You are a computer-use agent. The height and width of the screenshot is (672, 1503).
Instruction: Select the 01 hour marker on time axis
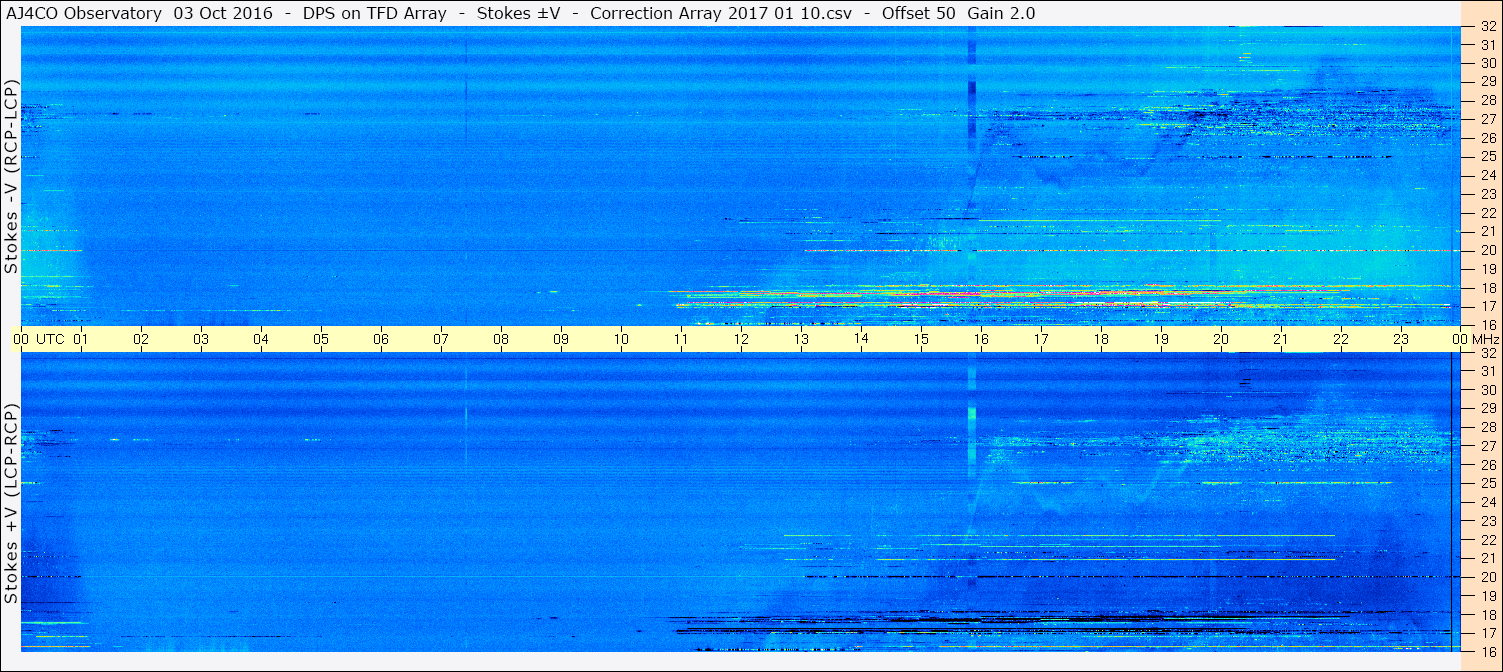coord(80,339)
